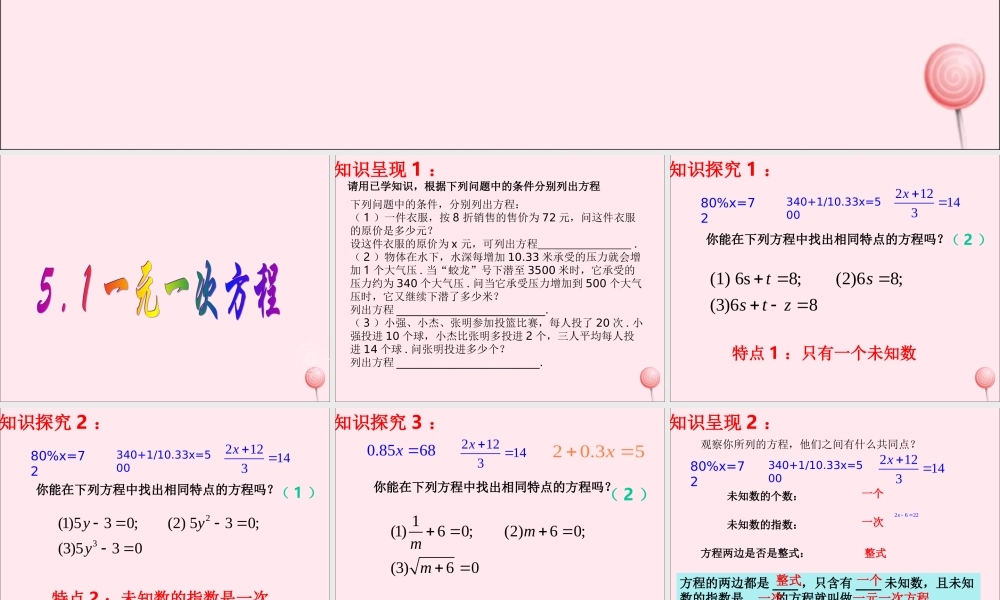1000x600 pixels.
Task: Open the '知识探究 2' slide thumbnail
Action: click(x=165, y=504)
